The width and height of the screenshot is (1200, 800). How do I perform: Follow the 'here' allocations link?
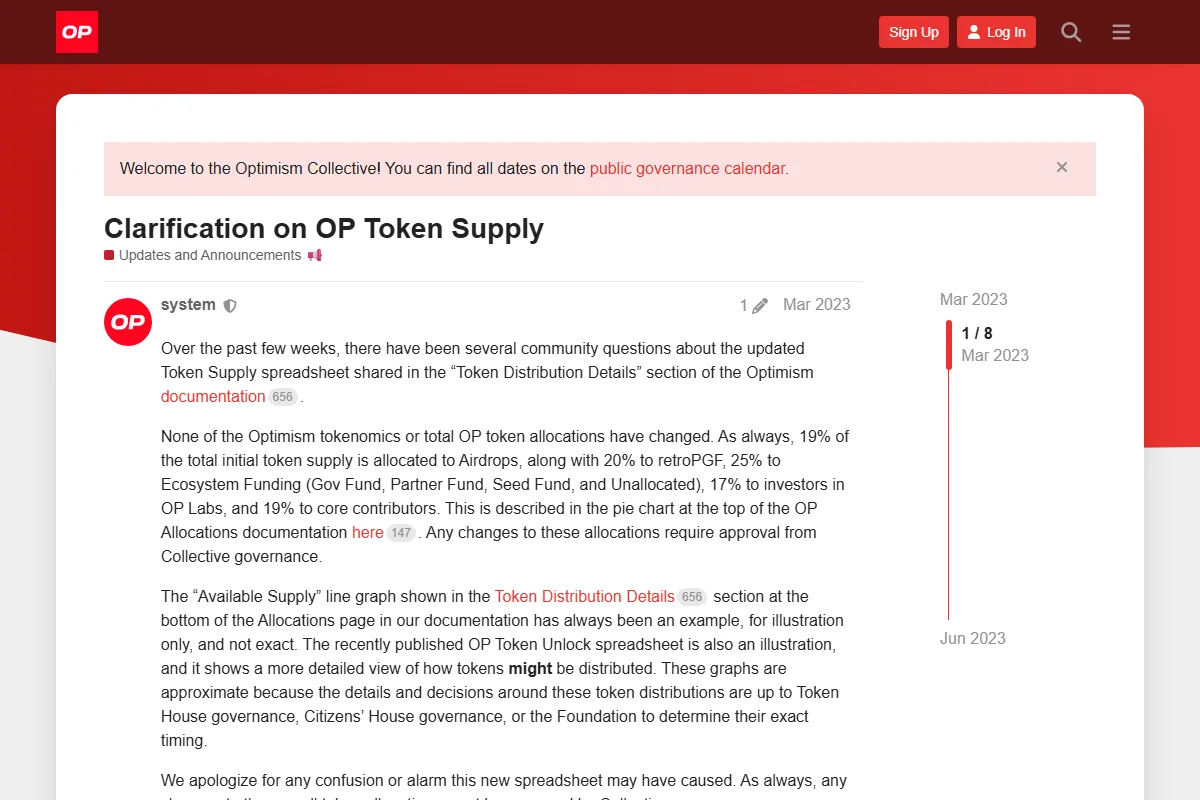(368, 532)
